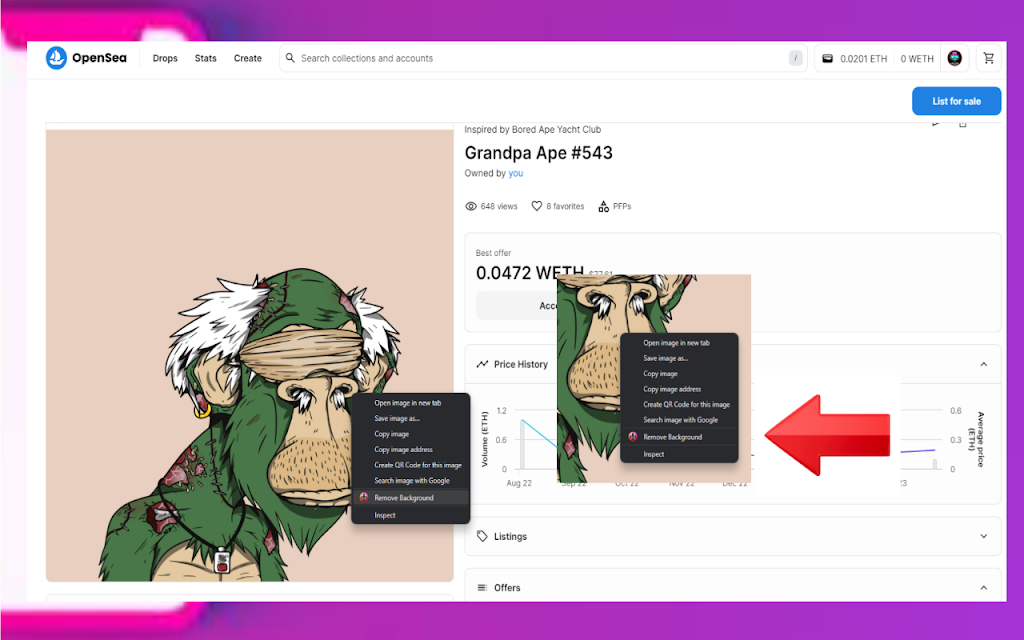Click the 1.2 value on volume axis
The image size is (1024, 640).
(502, 411)
